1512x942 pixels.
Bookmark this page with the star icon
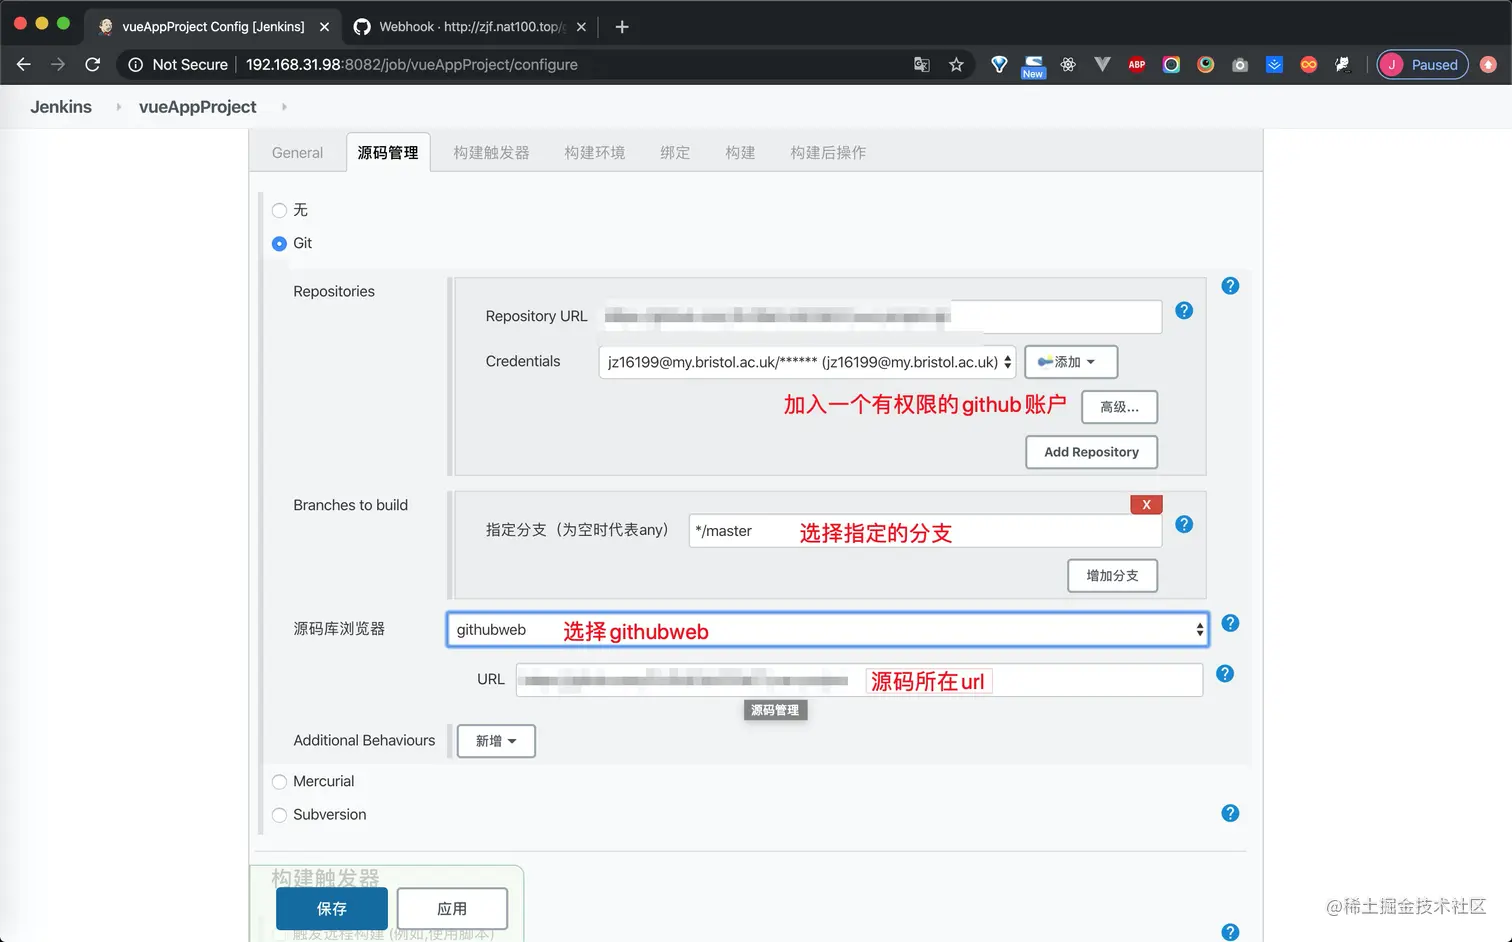(x=956, y=65)
